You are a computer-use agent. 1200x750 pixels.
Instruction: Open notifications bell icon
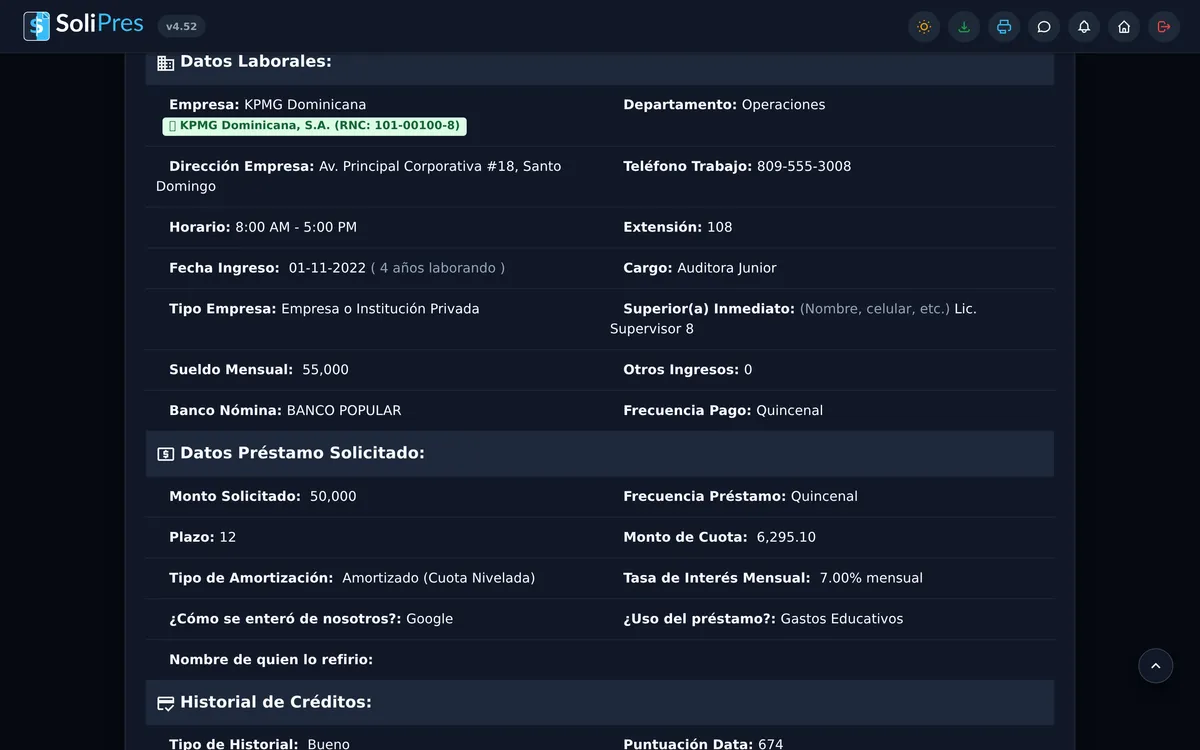(1084, 27)
